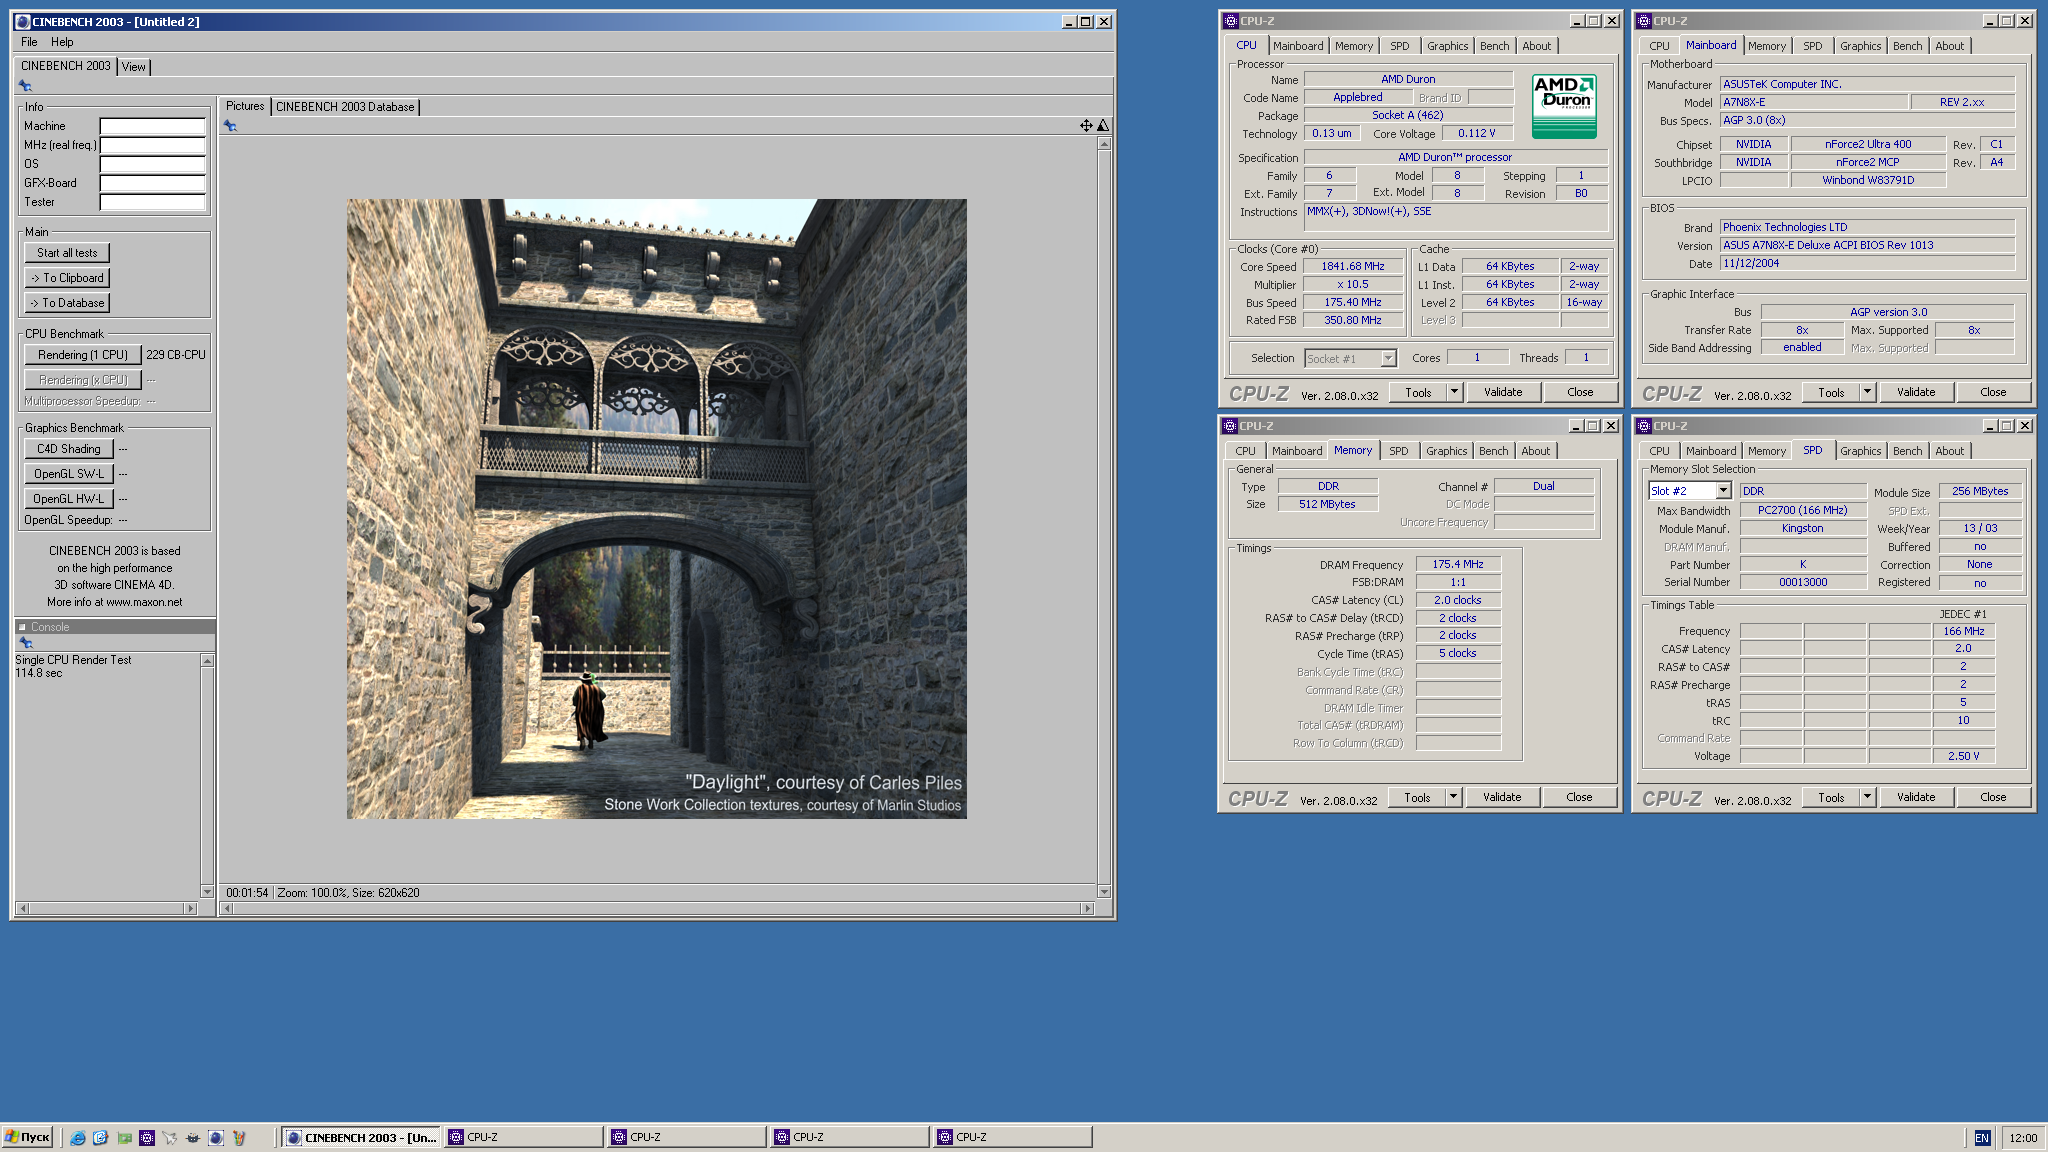
Task: Click the last quick launch icon
Action: (239, 1138)
